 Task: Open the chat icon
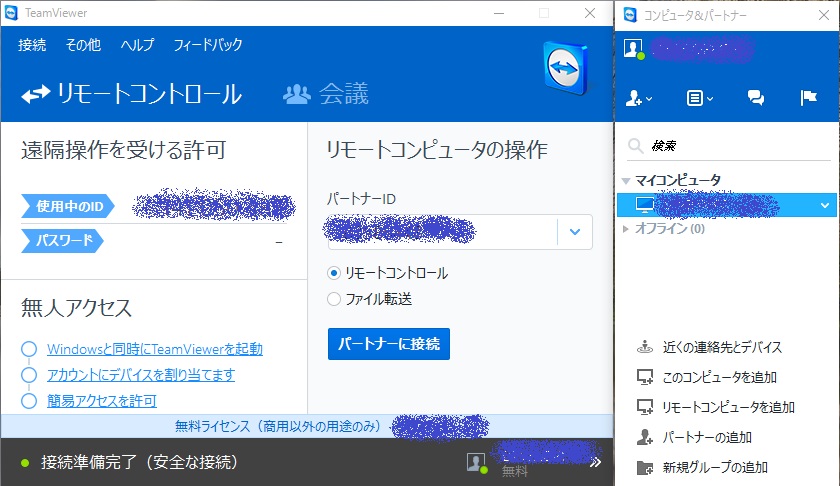755,98
